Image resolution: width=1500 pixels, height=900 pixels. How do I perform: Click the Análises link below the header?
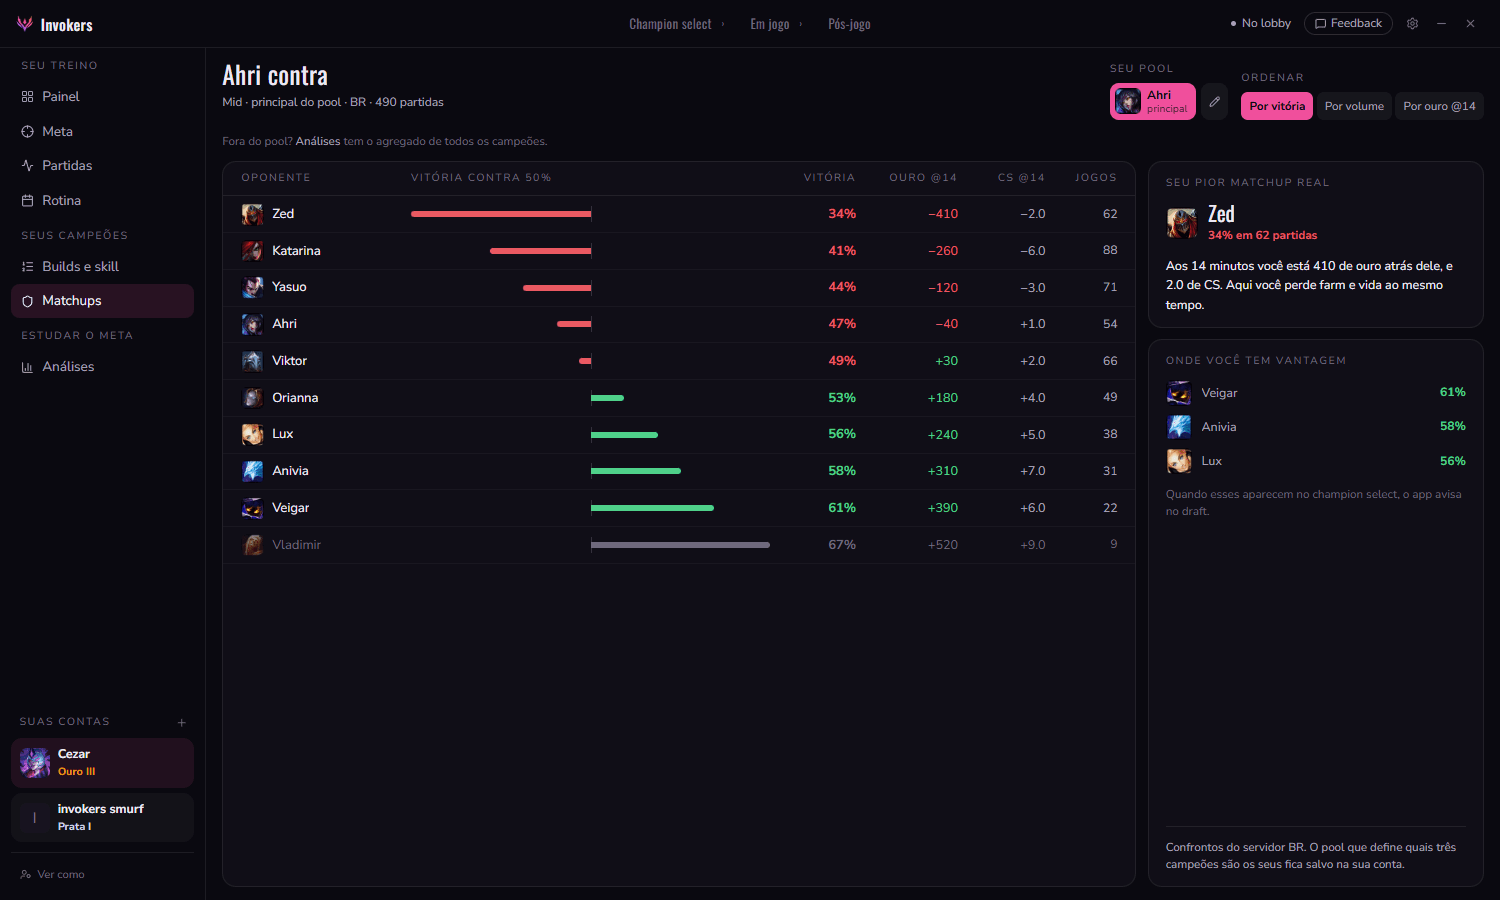pyautogui.click(x=318, y=142)
